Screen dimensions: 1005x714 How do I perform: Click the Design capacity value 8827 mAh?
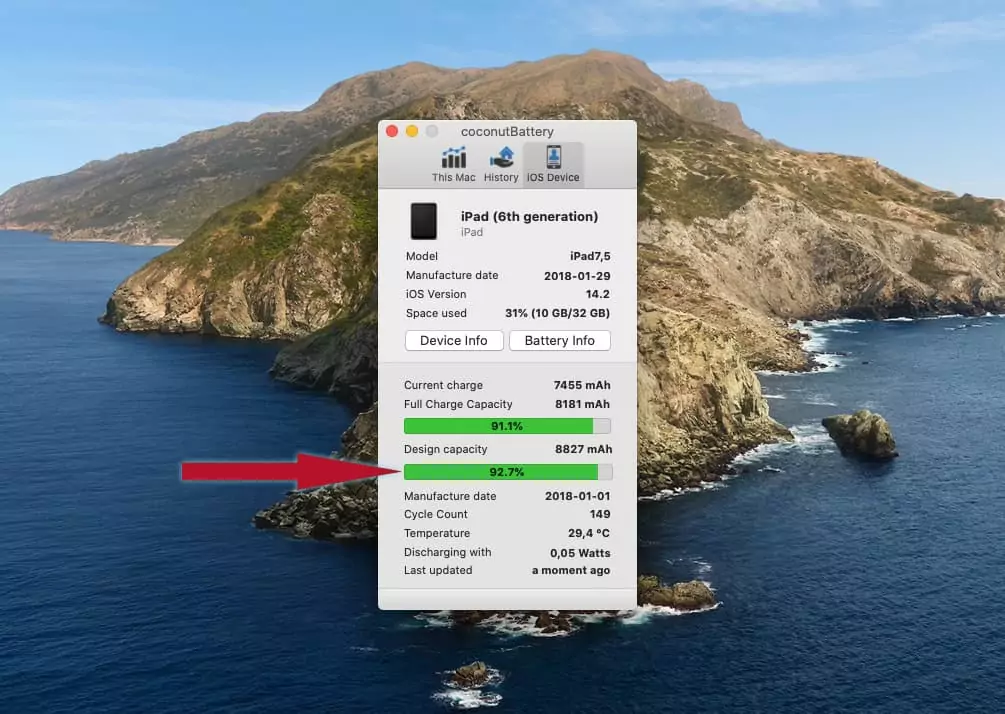[583, 449]
